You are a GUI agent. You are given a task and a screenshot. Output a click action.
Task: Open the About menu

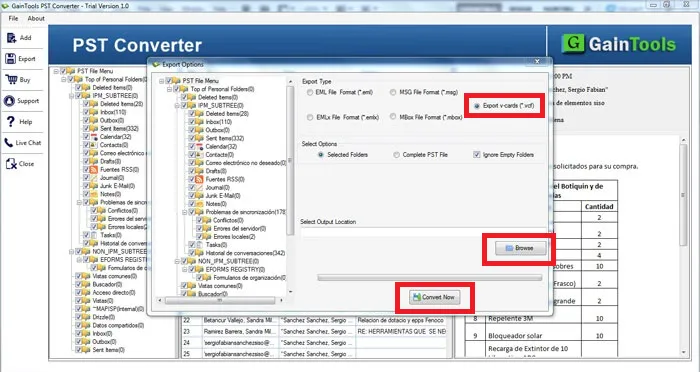(36, 18)
